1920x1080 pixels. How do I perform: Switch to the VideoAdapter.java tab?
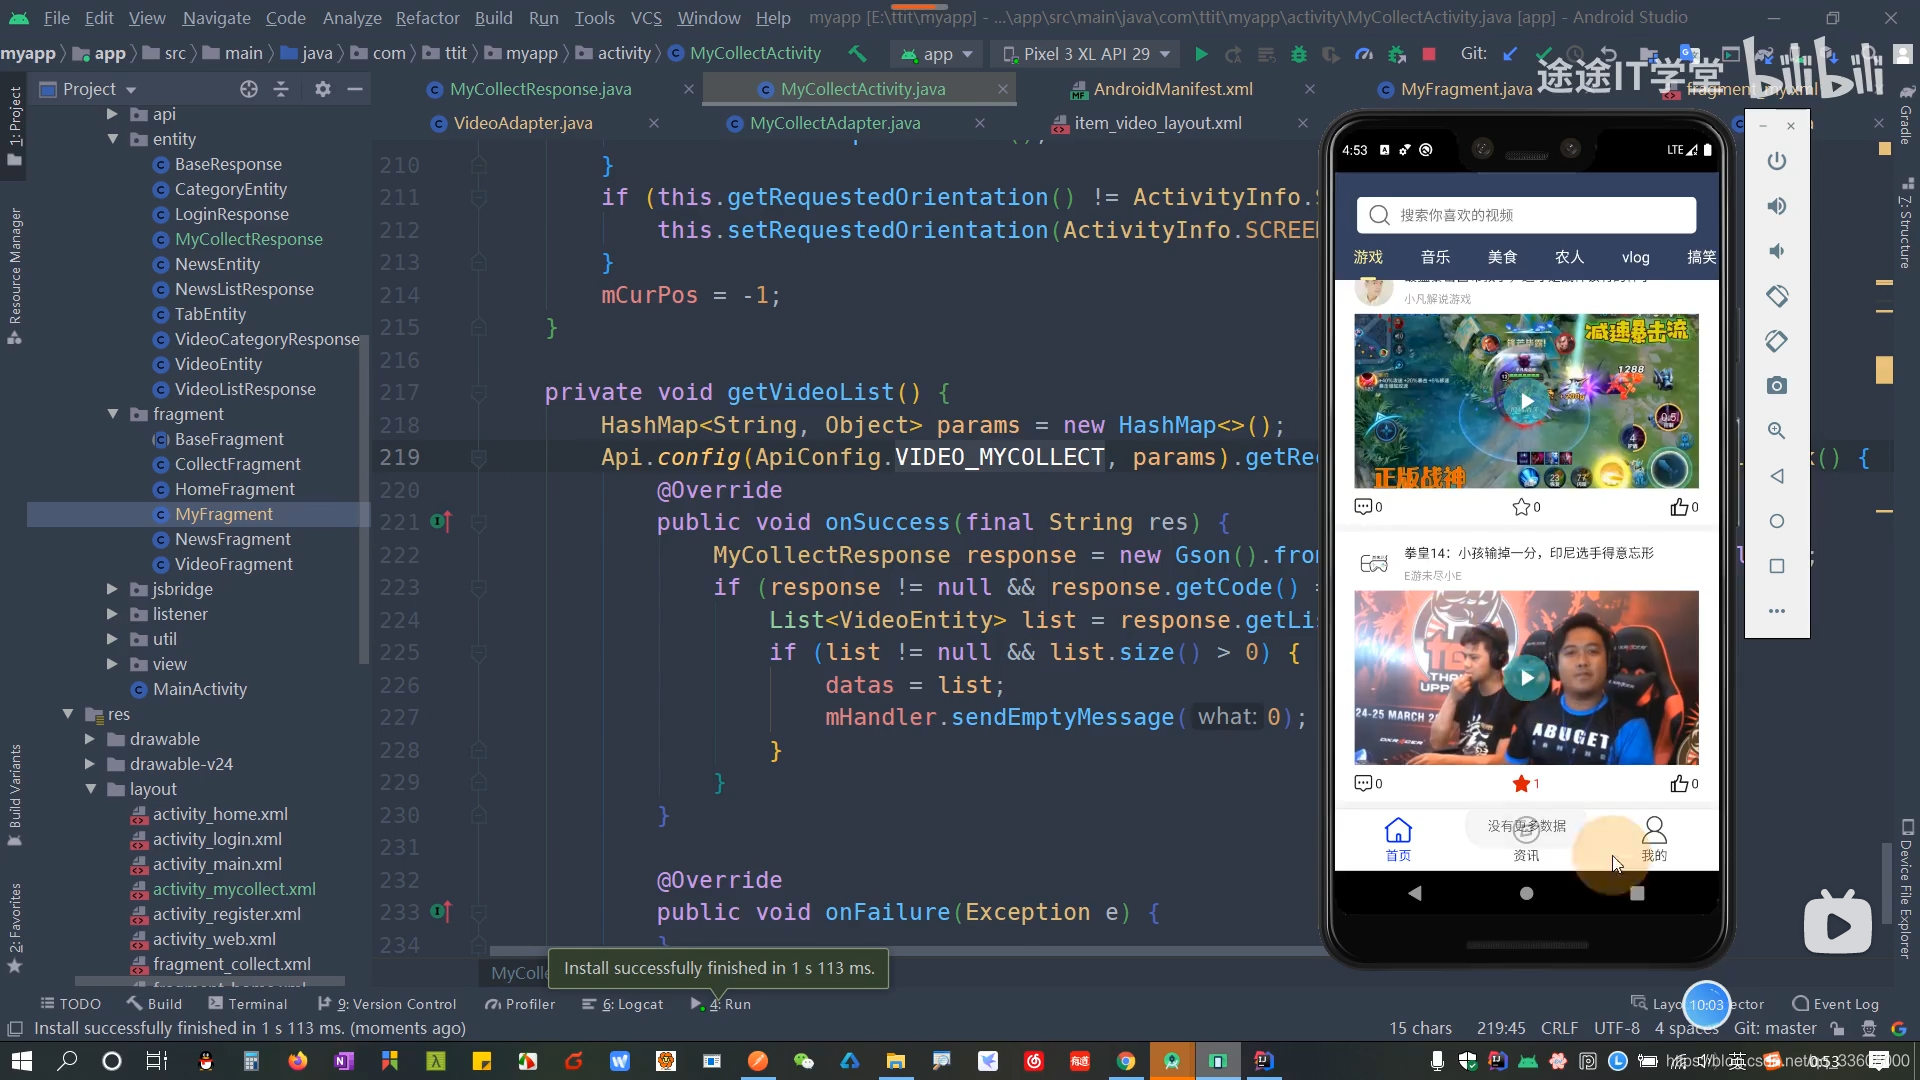tap(522, 123)
